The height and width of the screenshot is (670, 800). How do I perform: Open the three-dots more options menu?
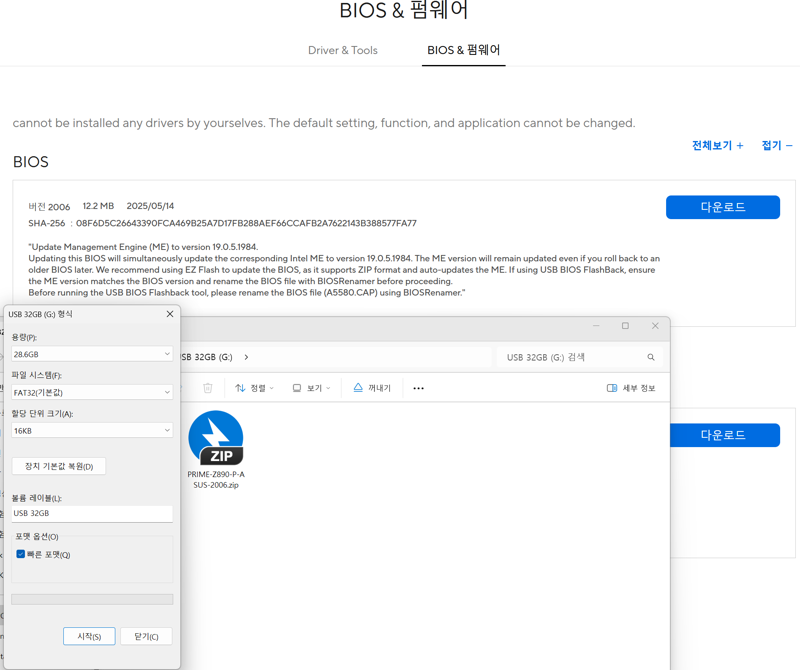(x=418, y=388)
